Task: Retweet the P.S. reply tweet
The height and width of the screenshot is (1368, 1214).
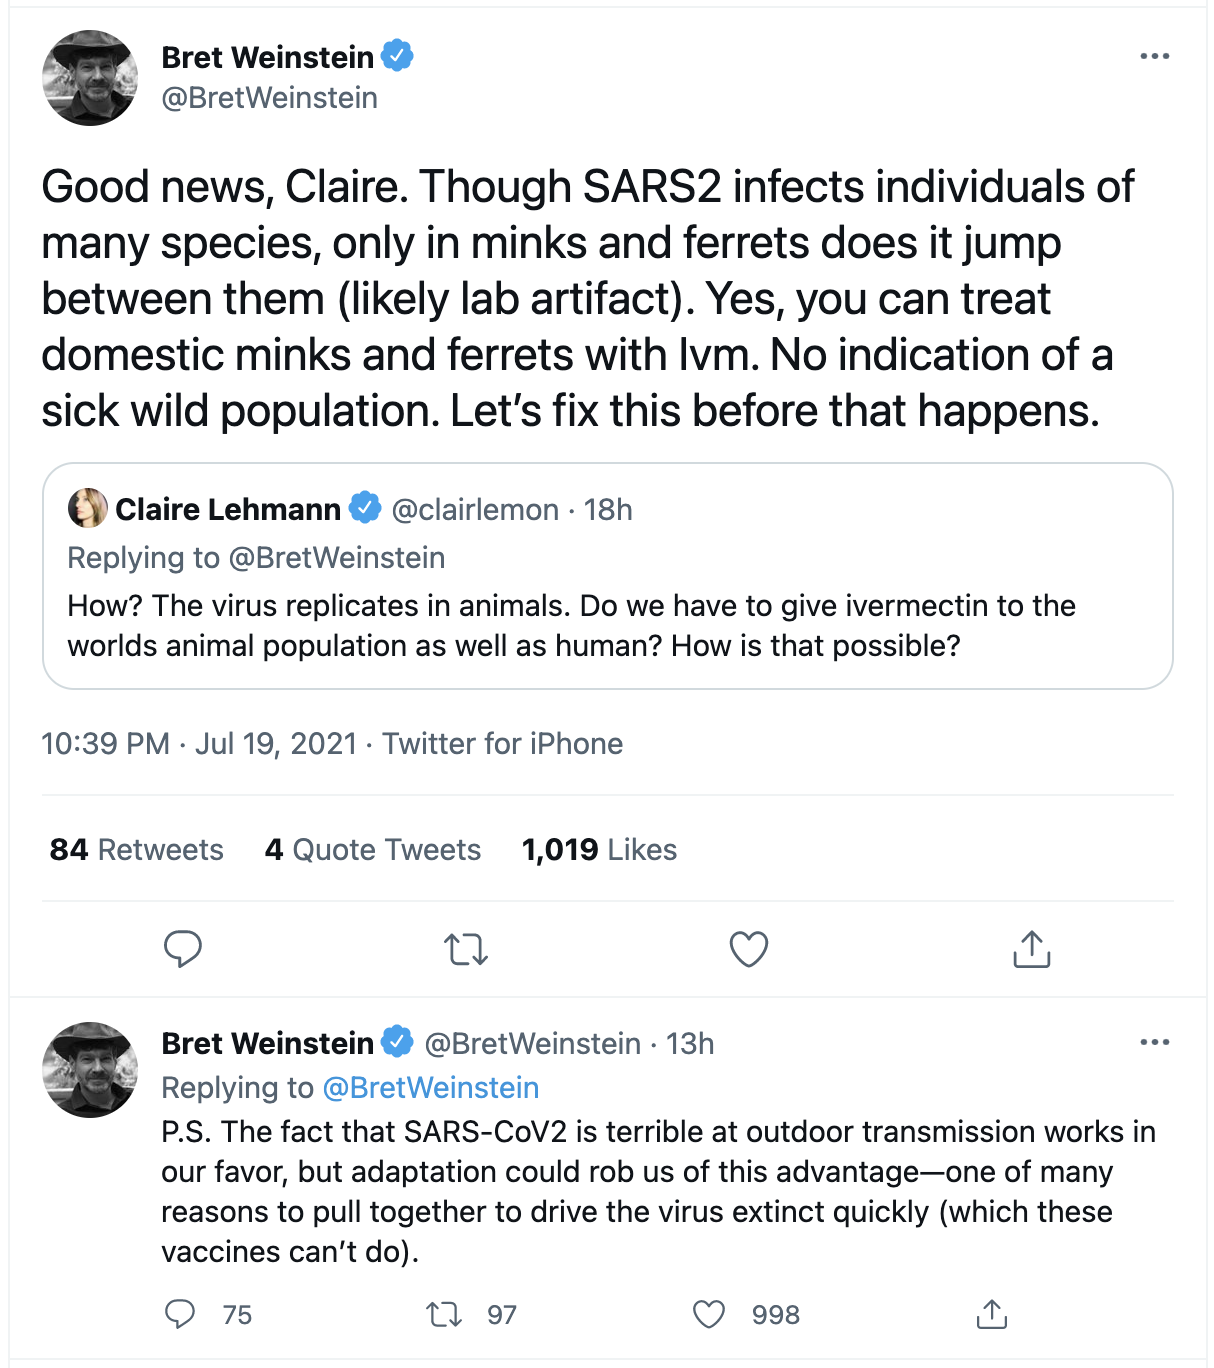Action: point(444,1314)
